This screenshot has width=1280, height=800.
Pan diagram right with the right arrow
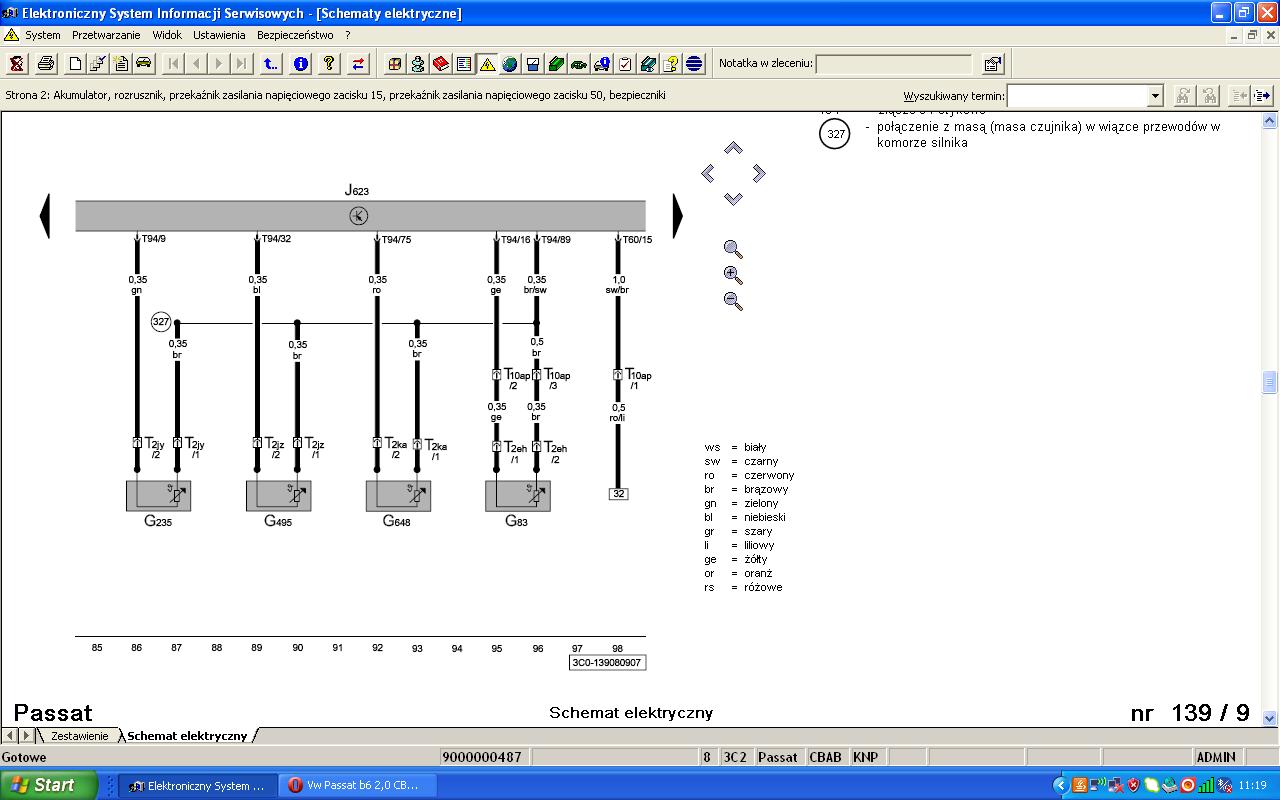(x=758, y=173)
